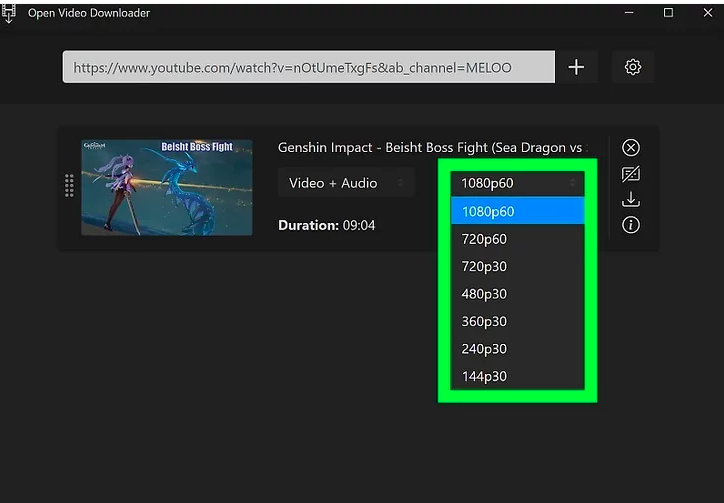Grab the drag handle beside the thumbnail
Viewport: 724px width, 503px height.
(69, 186)
